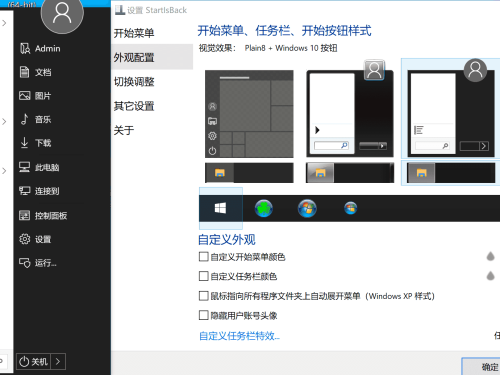Image resolution: width=500 pixels, height=375 pixels.
Task: Open 自定义任务栏特效 link
Action: 239,336
